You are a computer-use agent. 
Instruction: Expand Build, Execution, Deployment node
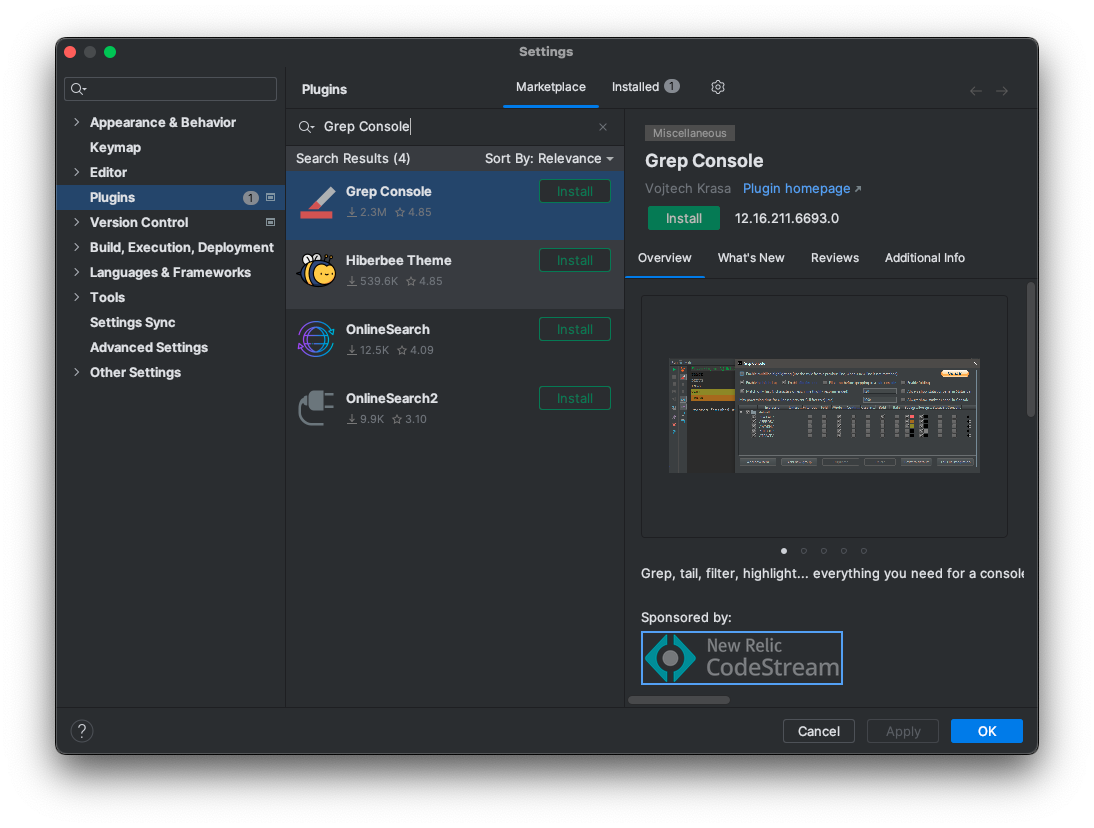point(77,247)
